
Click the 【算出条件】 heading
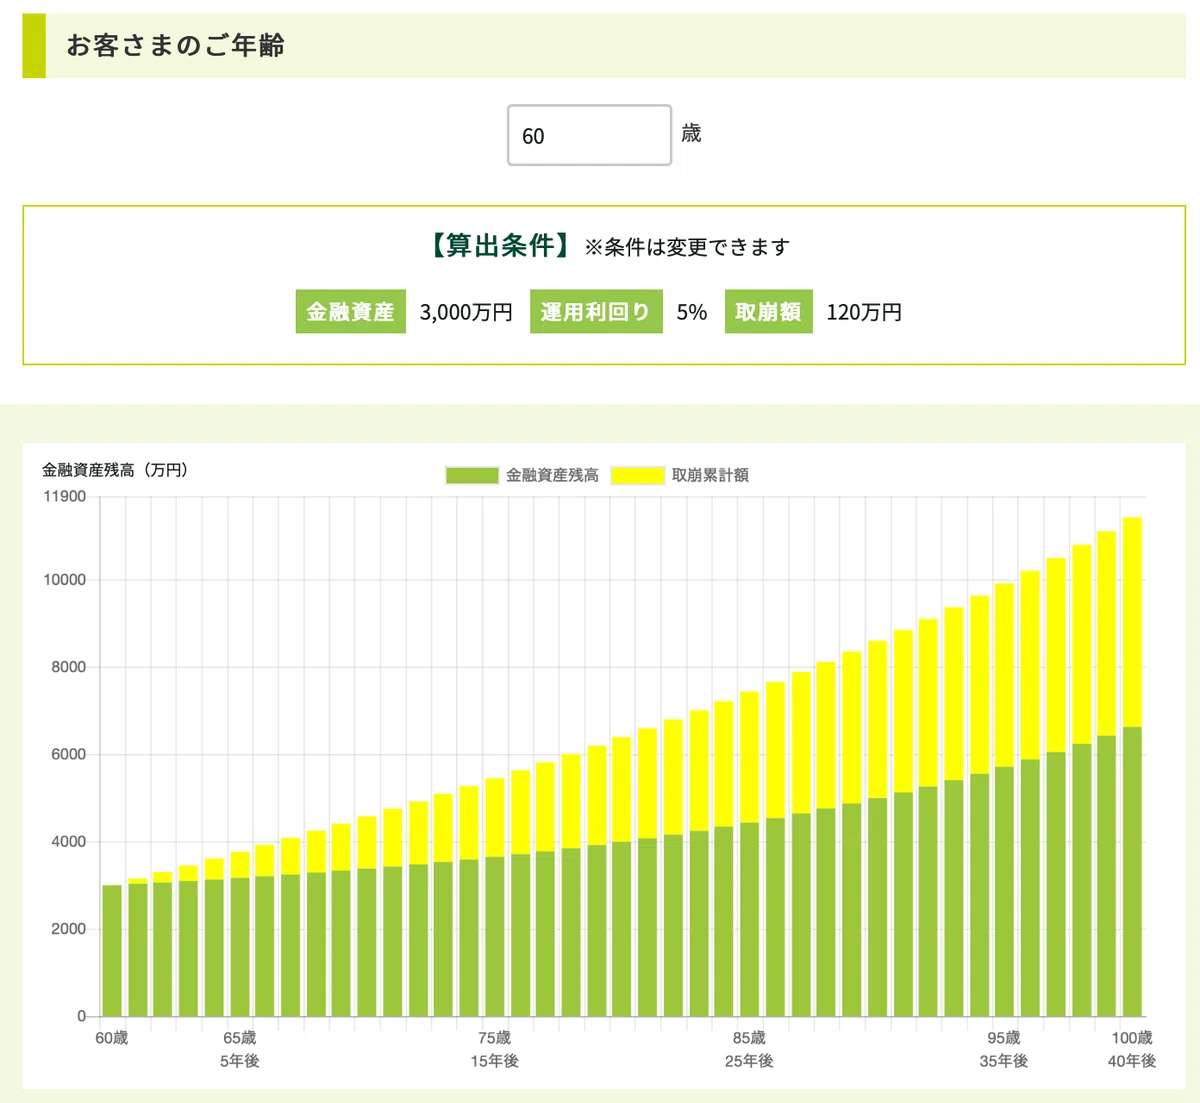click(500, 246)
